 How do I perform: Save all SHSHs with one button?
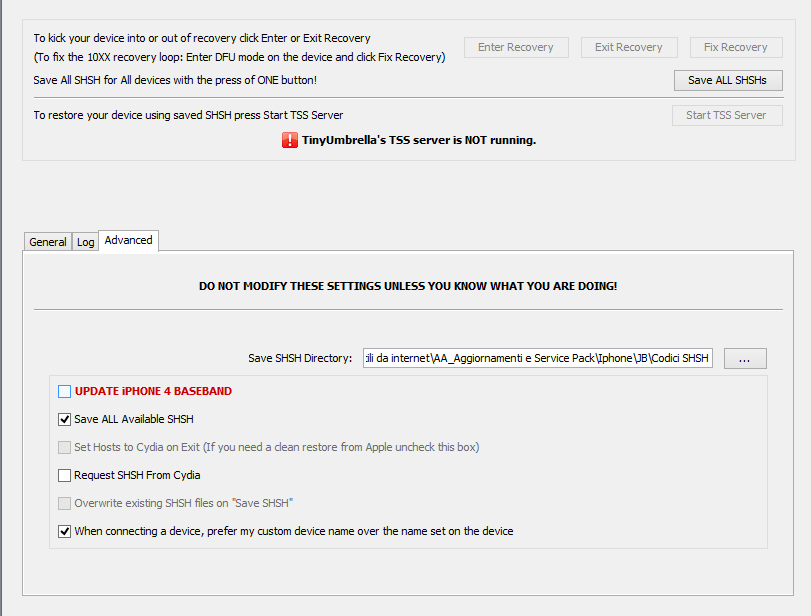pos(728,80)
